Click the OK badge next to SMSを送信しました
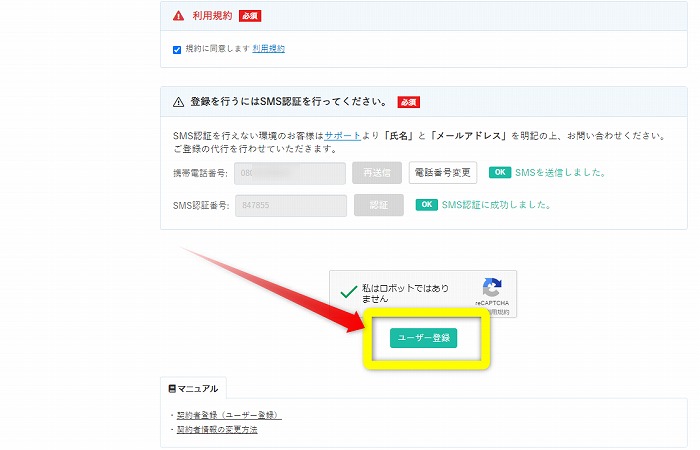The width and height of the screenshot is (700, 450). click(x=499, y=172)
